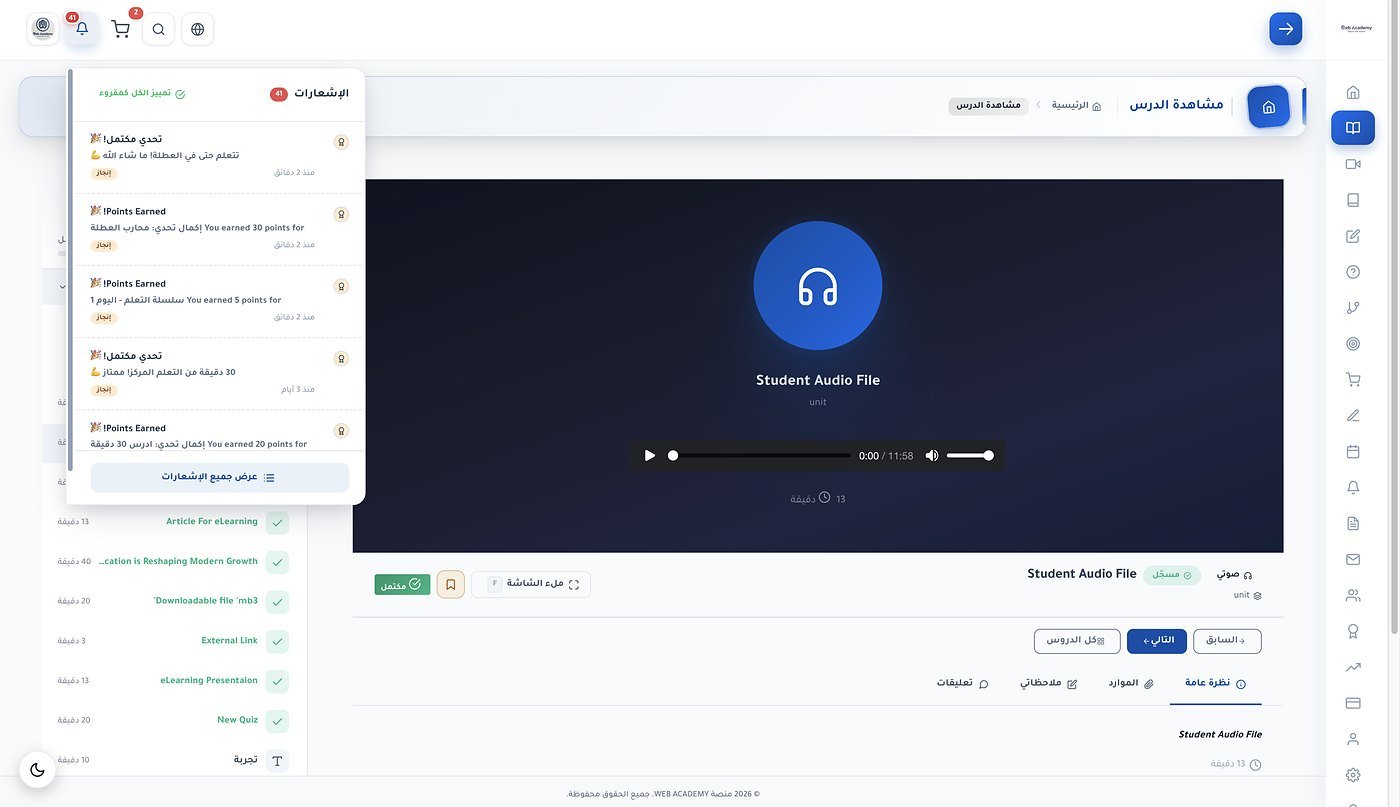Click the blue arrow button at top right
Viewport: 1400px width, 807px height.
click(x=1286, y=29)
